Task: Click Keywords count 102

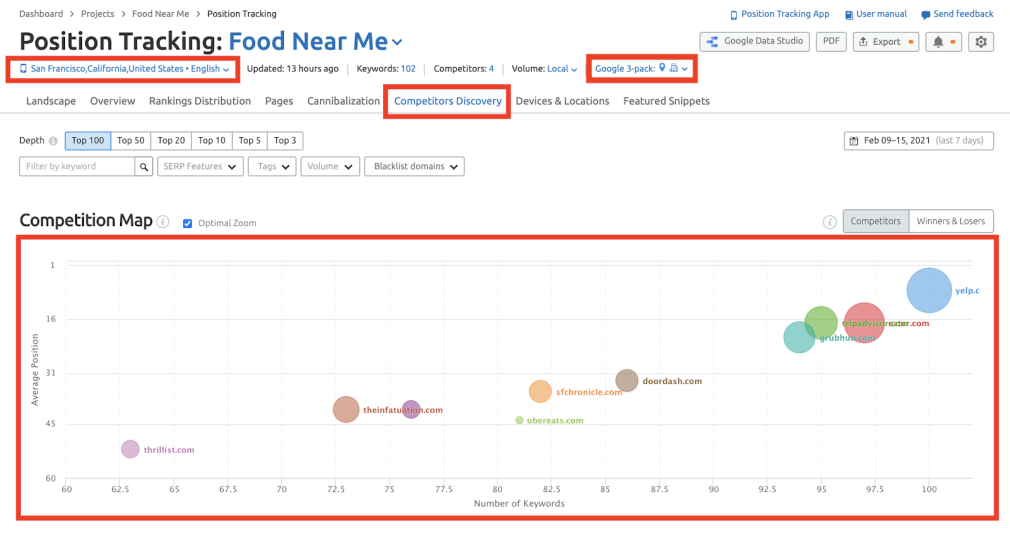Action: pyautogui.click(x=408, y=69)
